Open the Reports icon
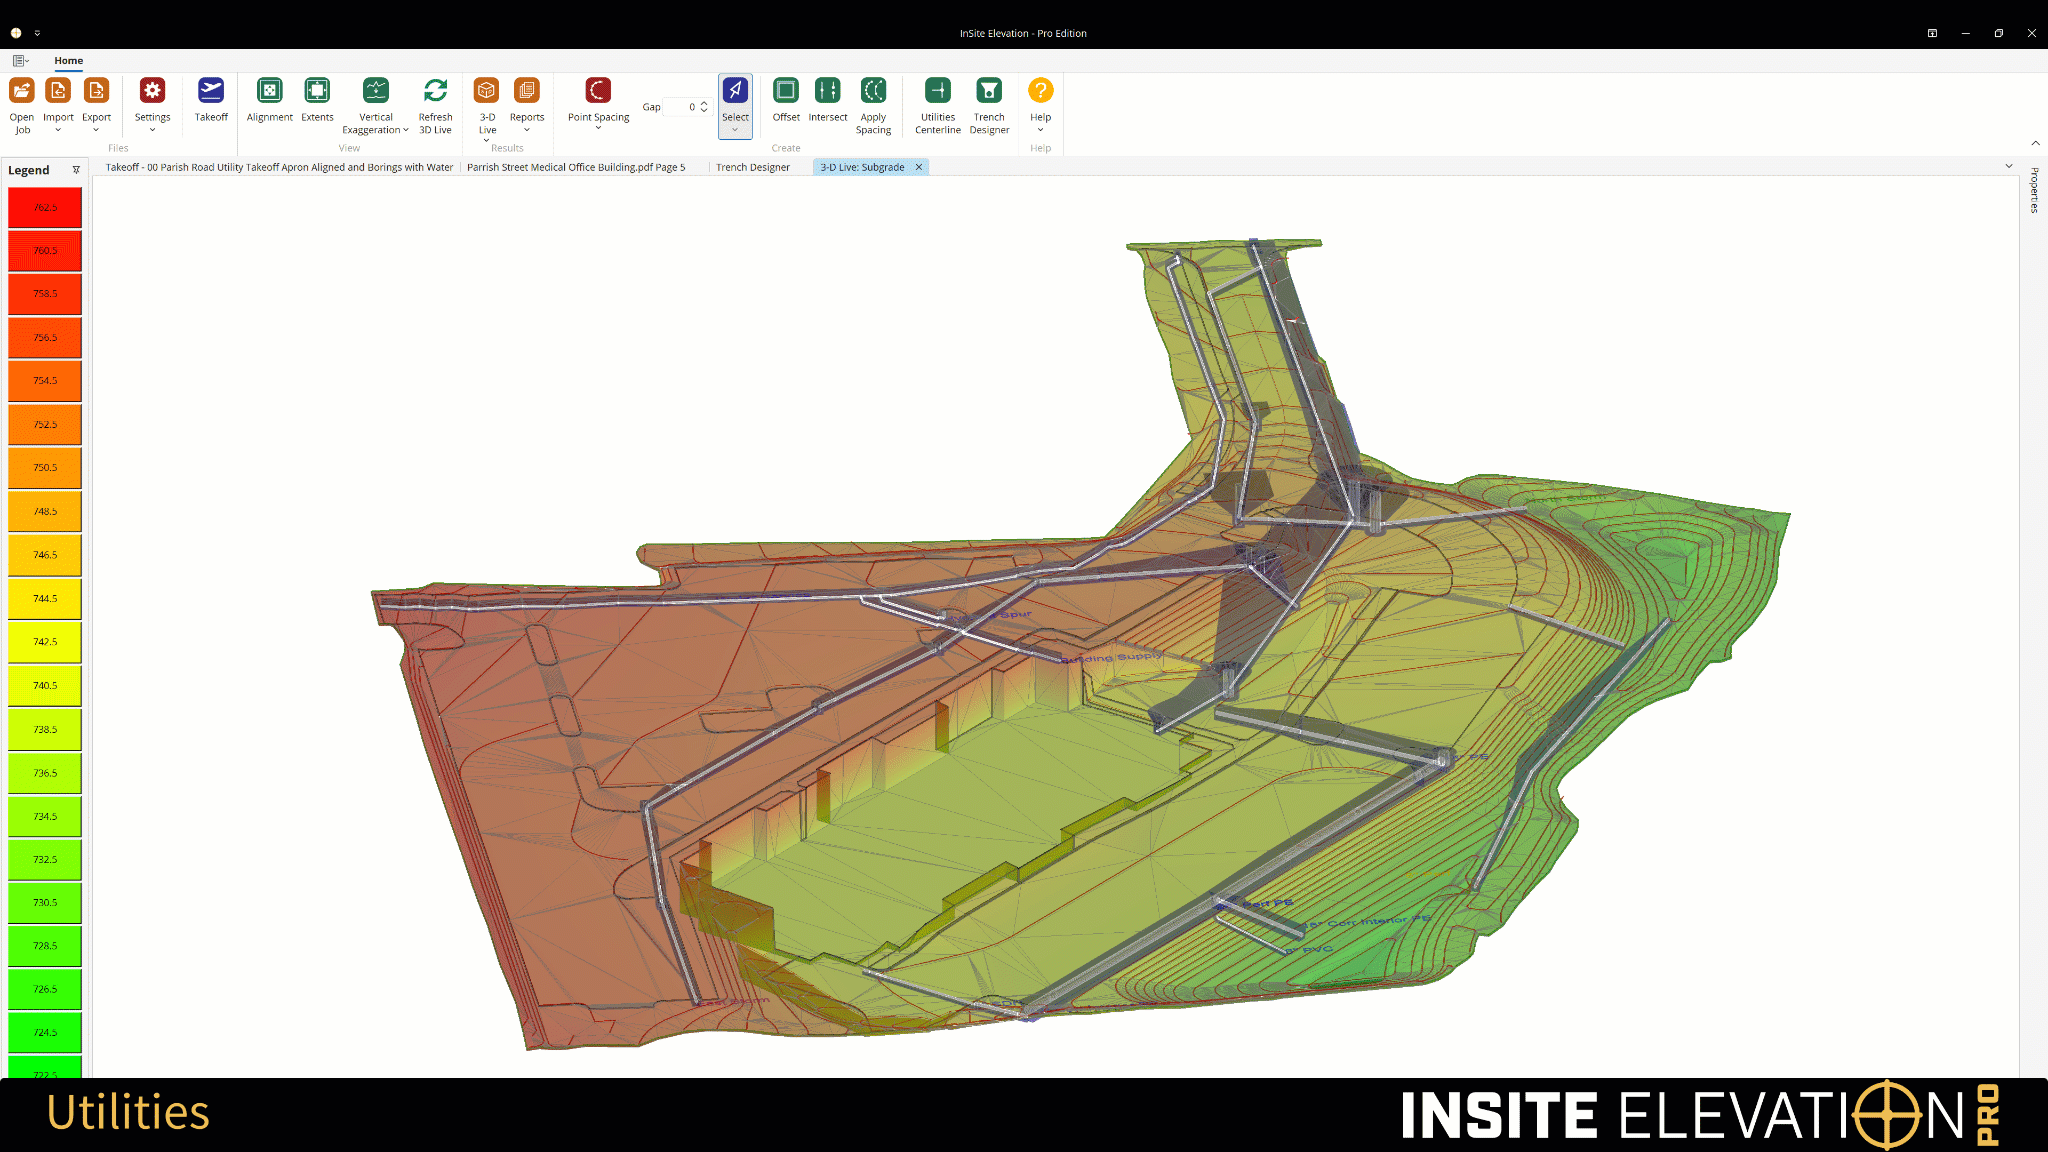 527,91
